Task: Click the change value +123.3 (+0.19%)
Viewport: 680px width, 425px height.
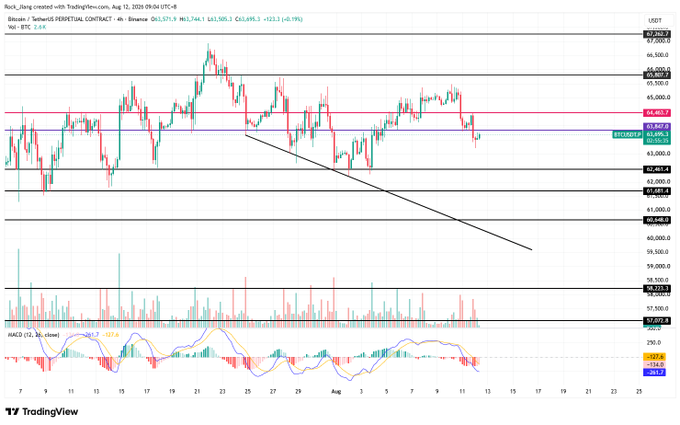Action: click(x=283, y=19)
